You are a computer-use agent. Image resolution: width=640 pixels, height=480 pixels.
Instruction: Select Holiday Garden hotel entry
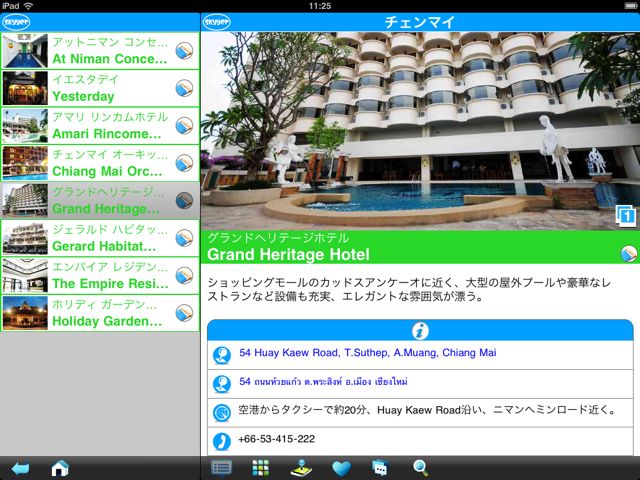pos(100,313)
